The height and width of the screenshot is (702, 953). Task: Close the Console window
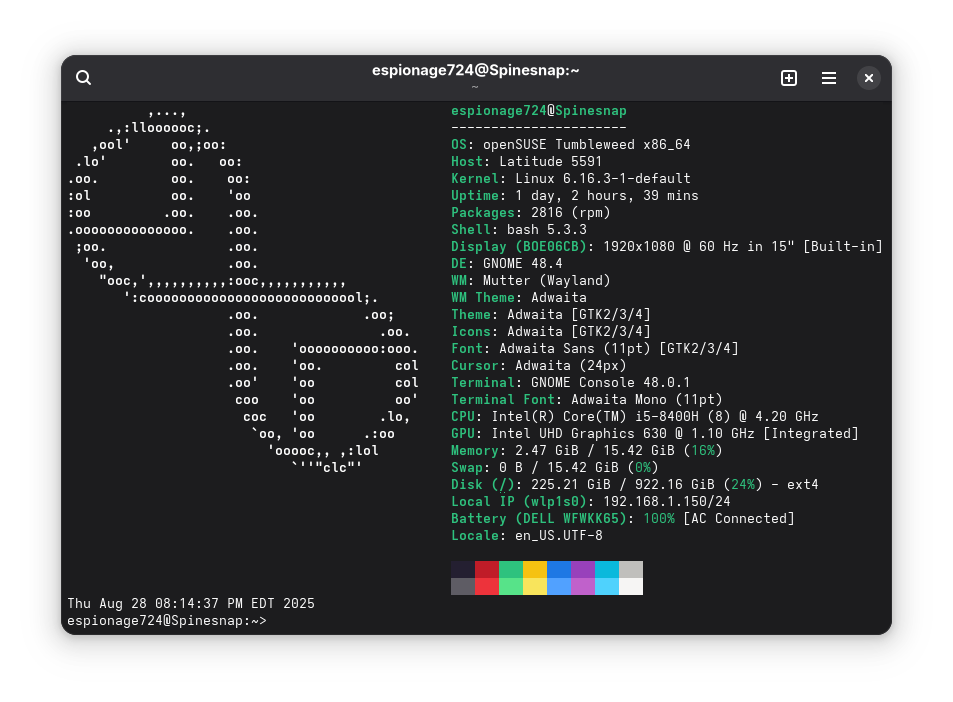coord(869,78)
